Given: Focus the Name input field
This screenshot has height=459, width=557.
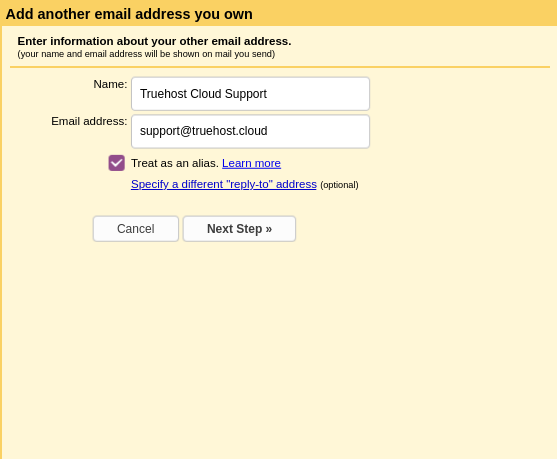Looking at the screenshot, I should (x=250, y=94).
